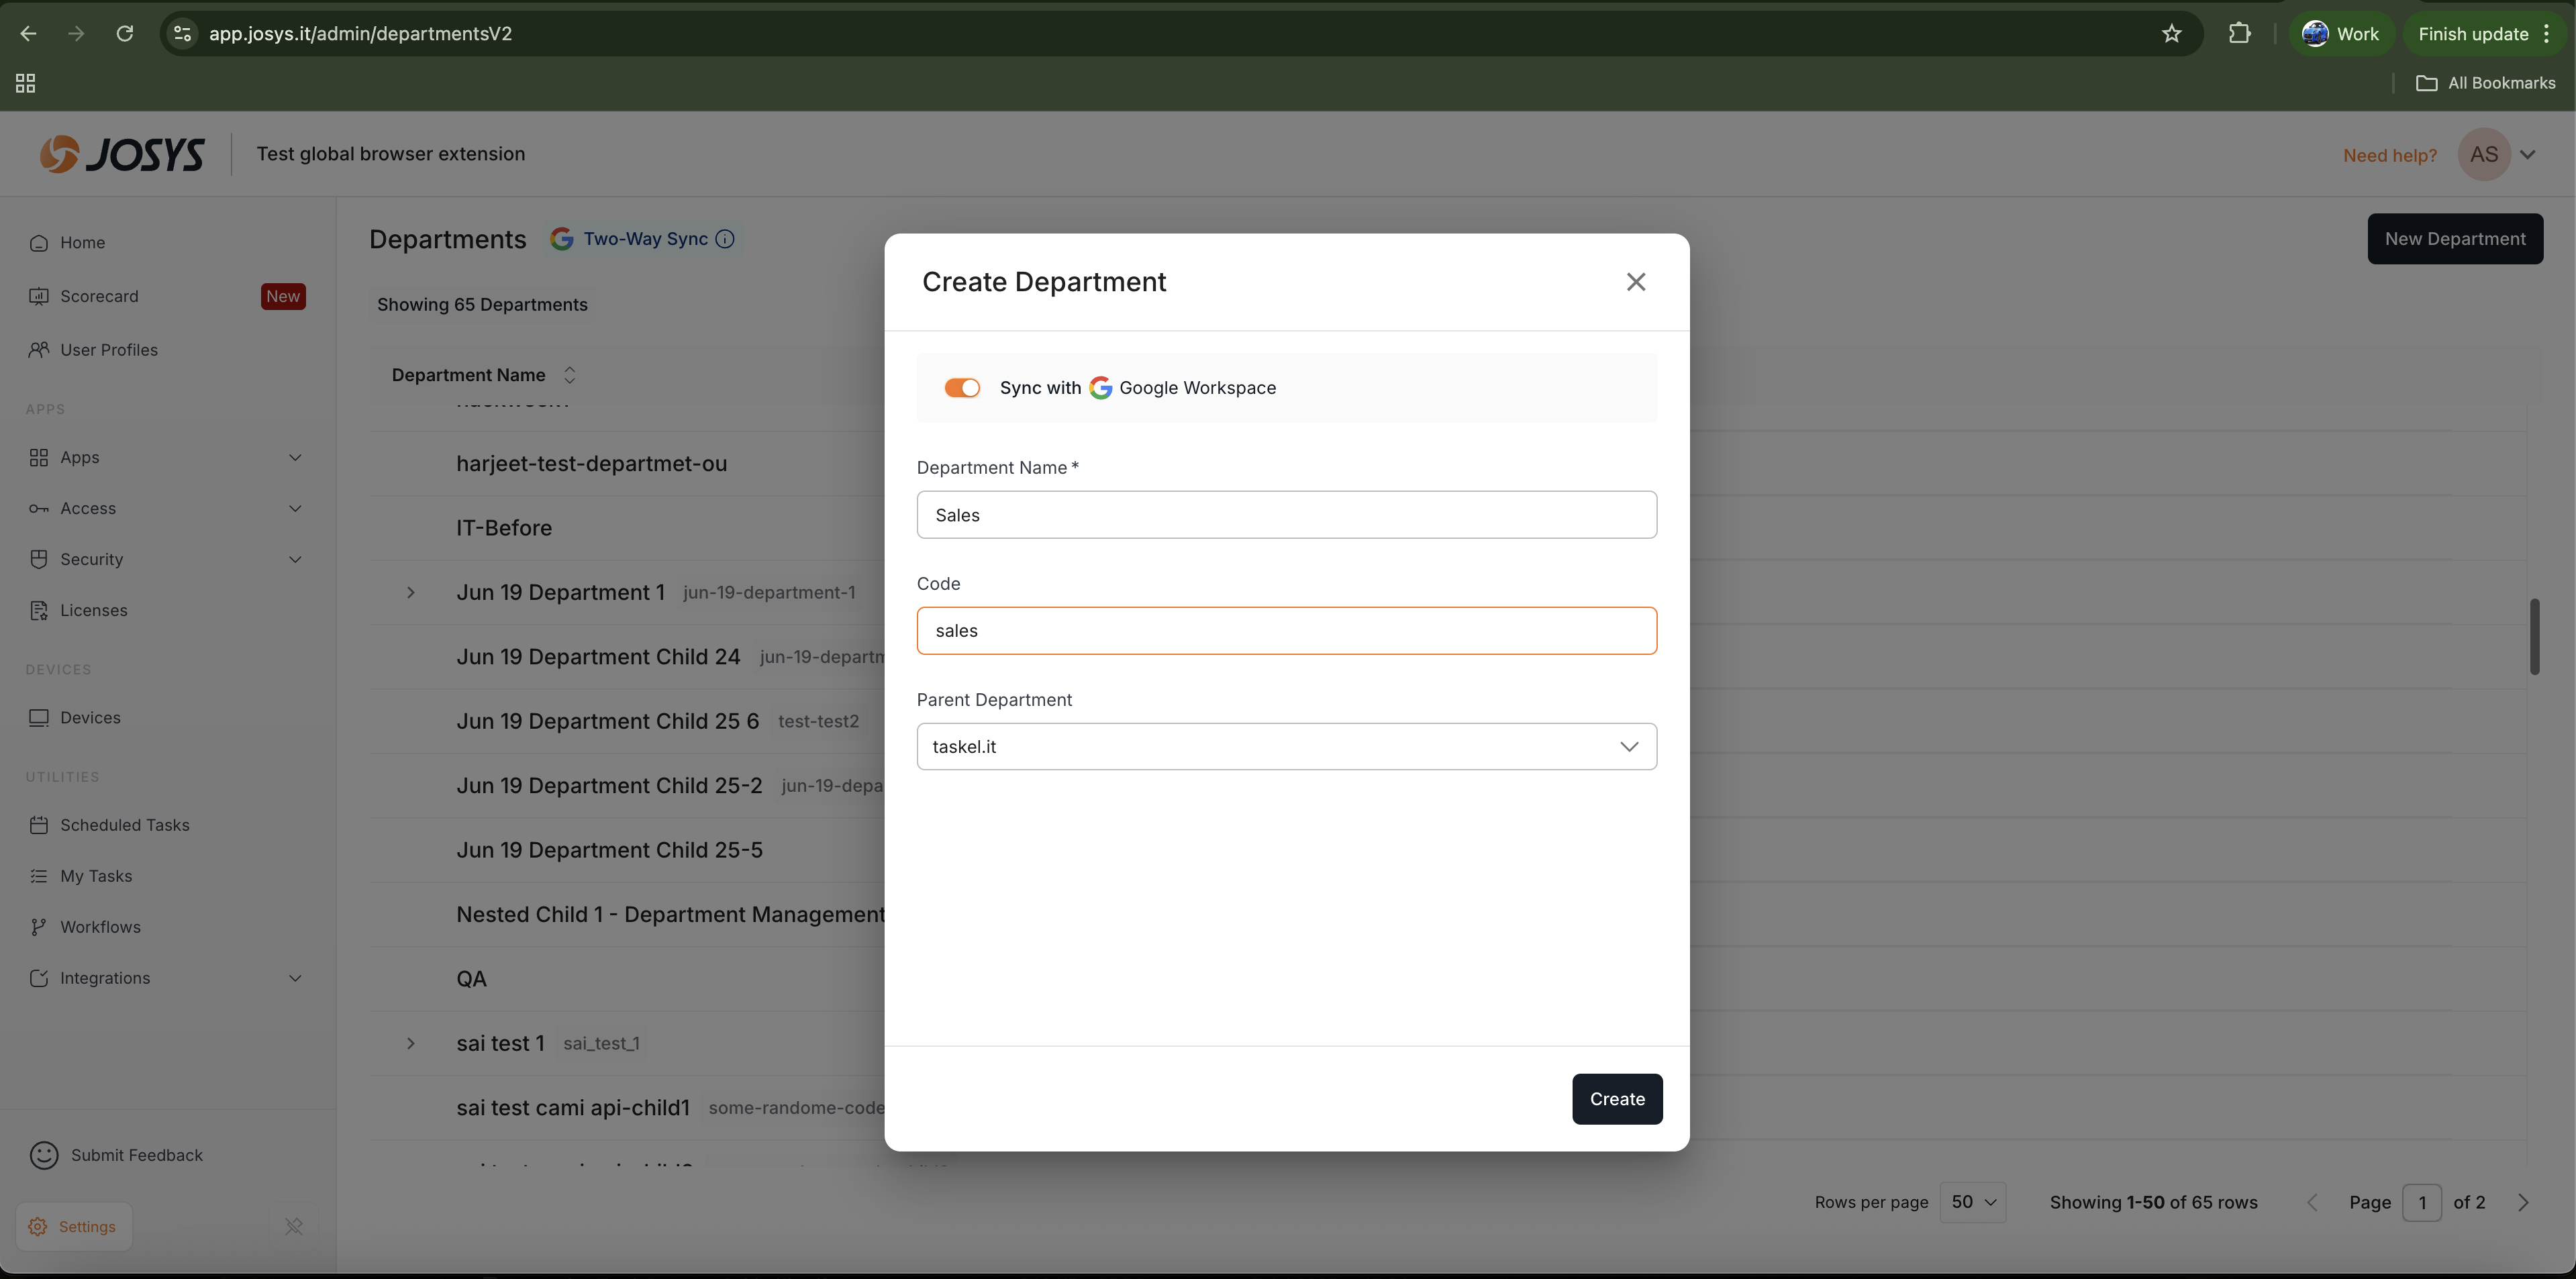Expand the Jun 19 Department 1 row
The width and height of the screenshot is (2576, 1279).
pos(411,593)
